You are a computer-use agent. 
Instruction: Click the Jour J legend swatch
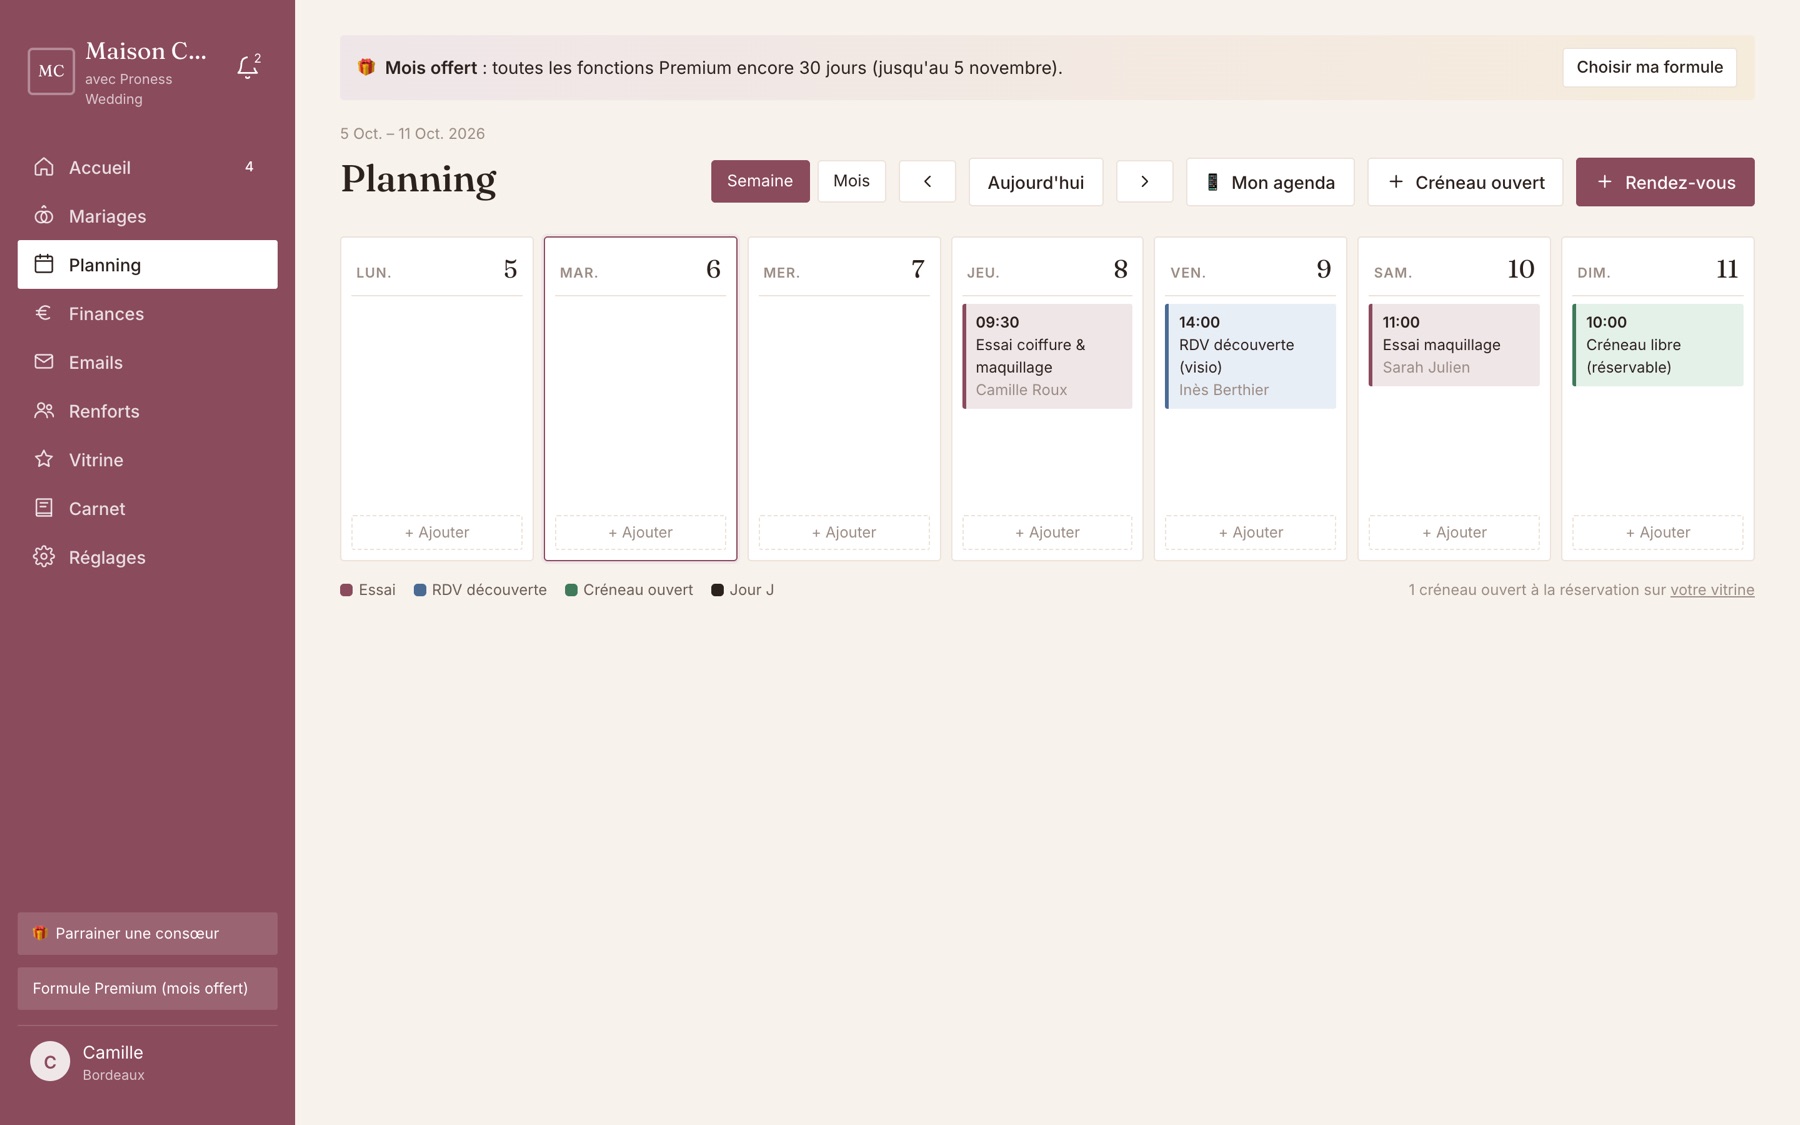[717, 590]
